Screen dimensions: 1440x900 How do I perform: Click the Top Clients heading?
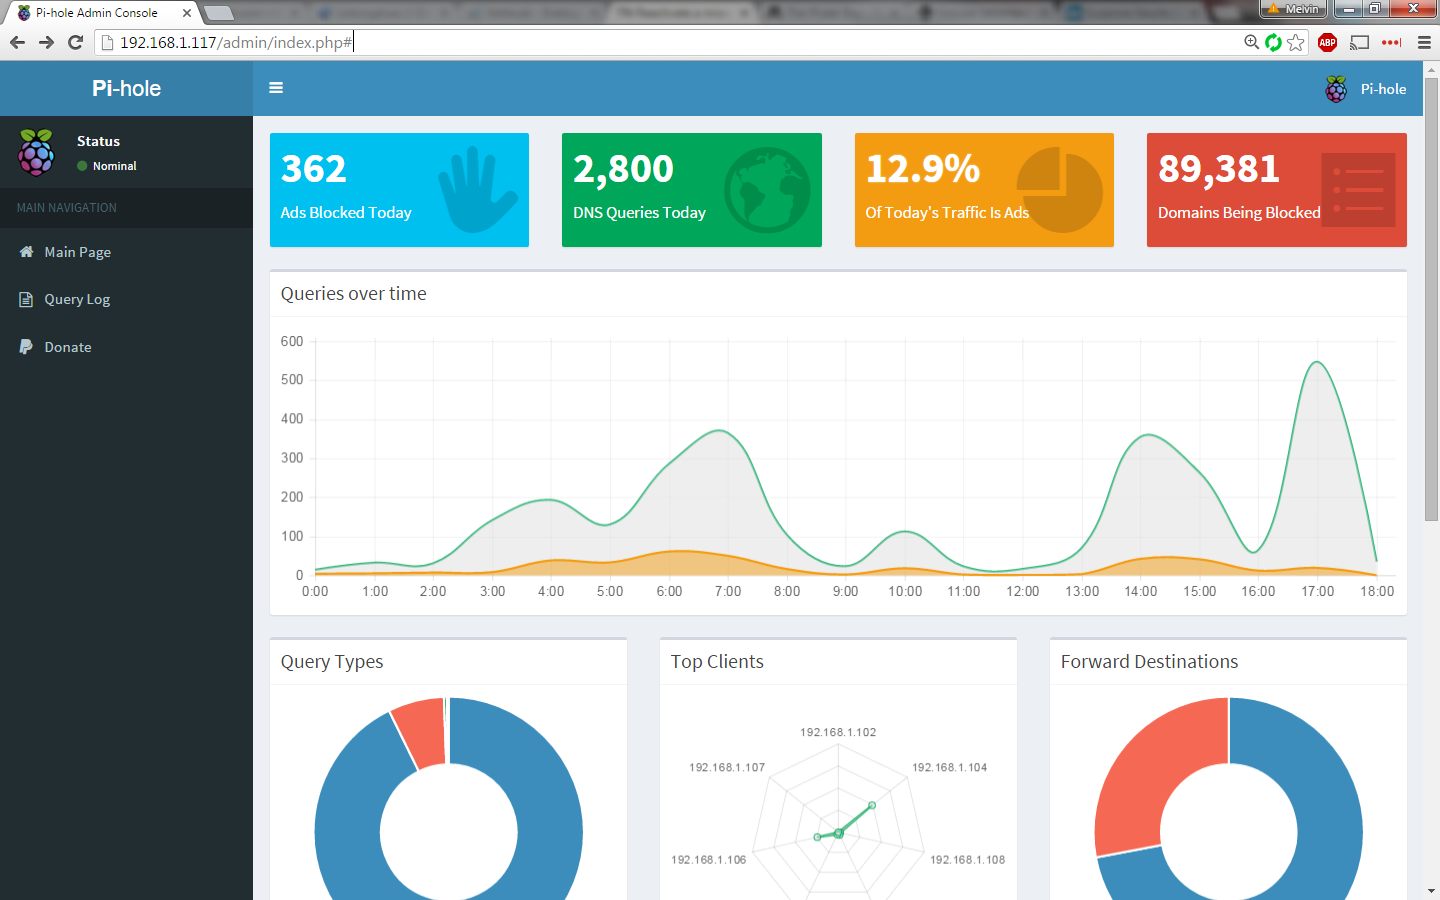pos(717,662)
